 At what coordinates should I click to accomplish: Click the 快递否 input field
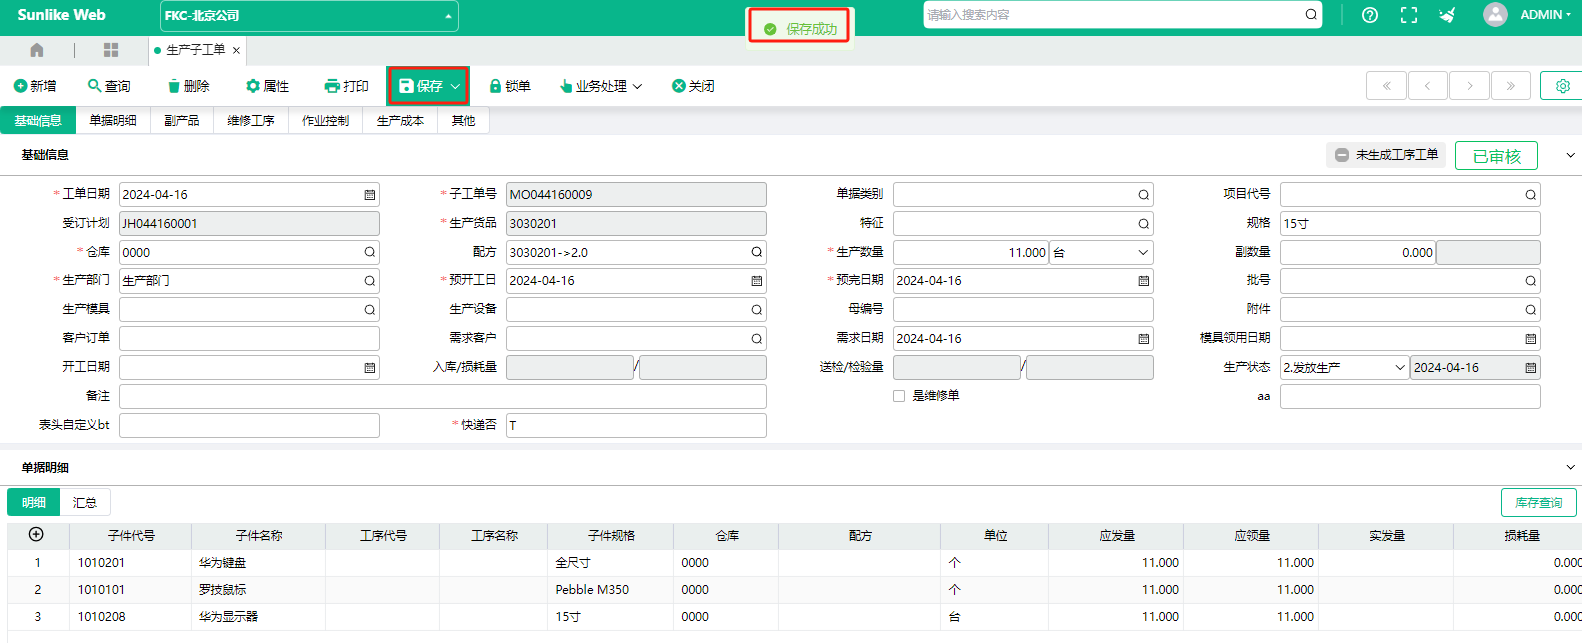pyautogui.click(x=636, y=426)
